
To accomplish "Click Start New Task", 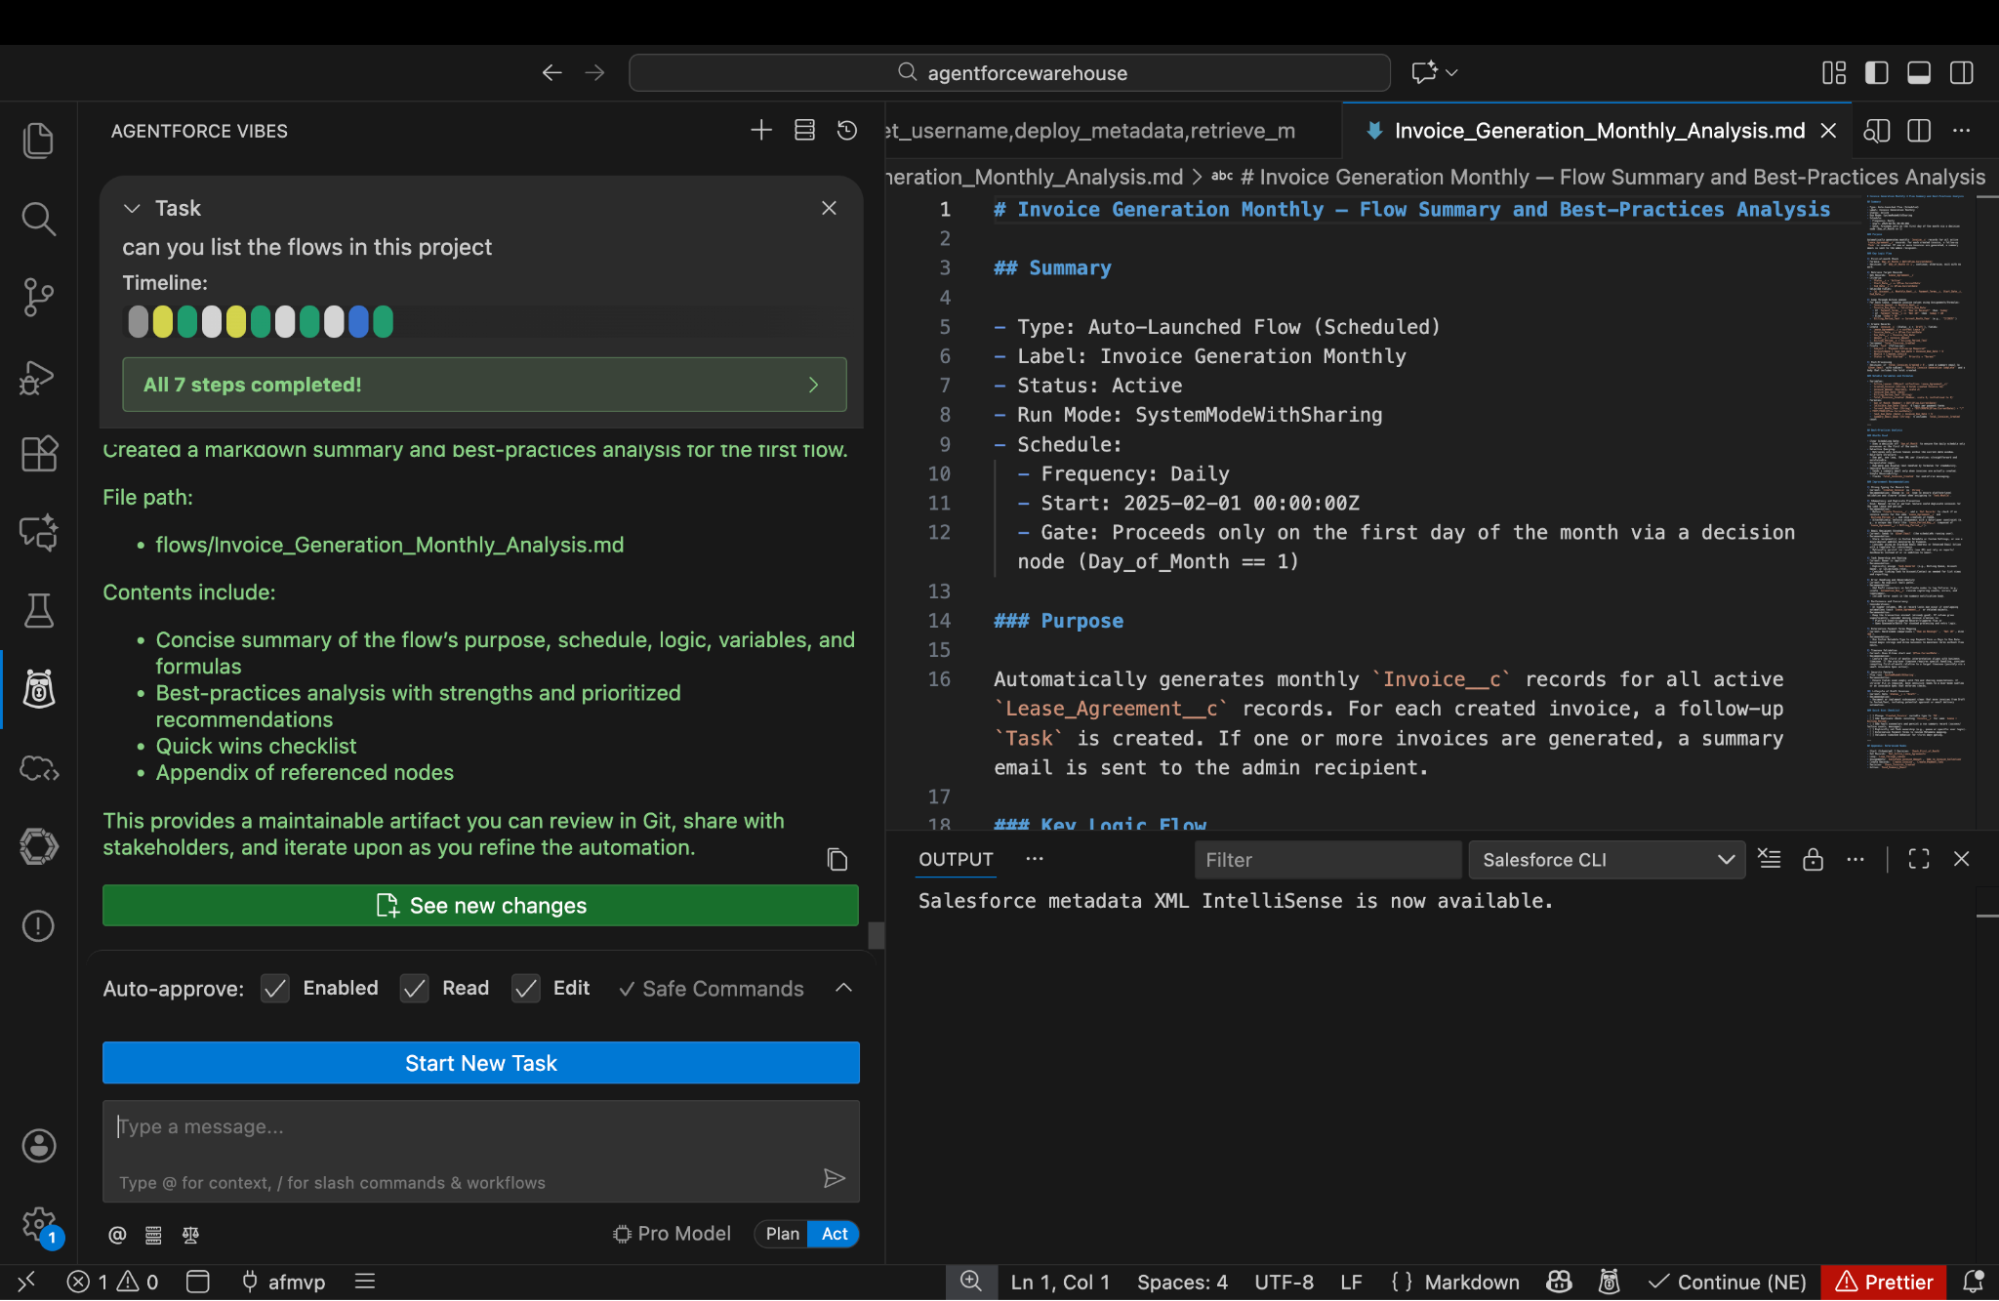I will [480, 1062].
